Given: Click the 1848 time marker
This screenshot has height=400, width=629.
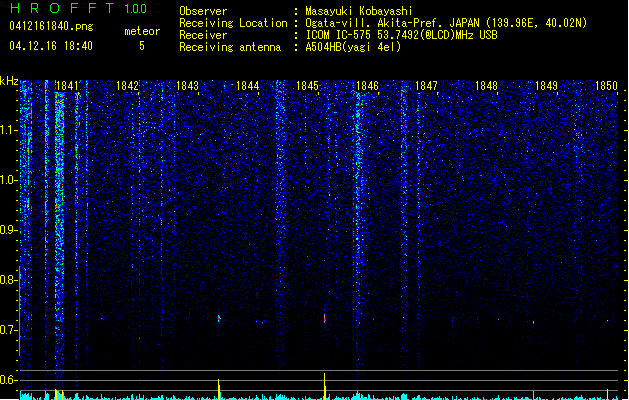Looking at the screenshot, I should coord(487,86).
